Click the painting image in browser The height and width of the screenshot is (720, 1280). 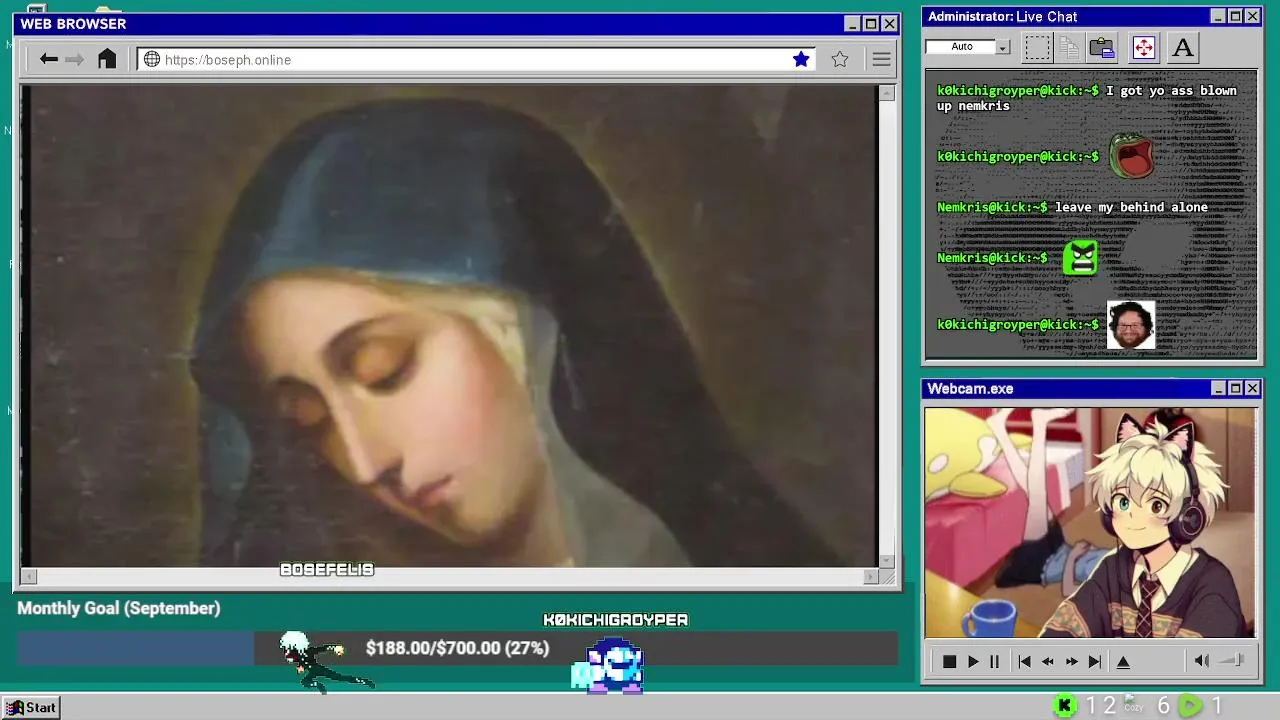[x=449, y=326]
